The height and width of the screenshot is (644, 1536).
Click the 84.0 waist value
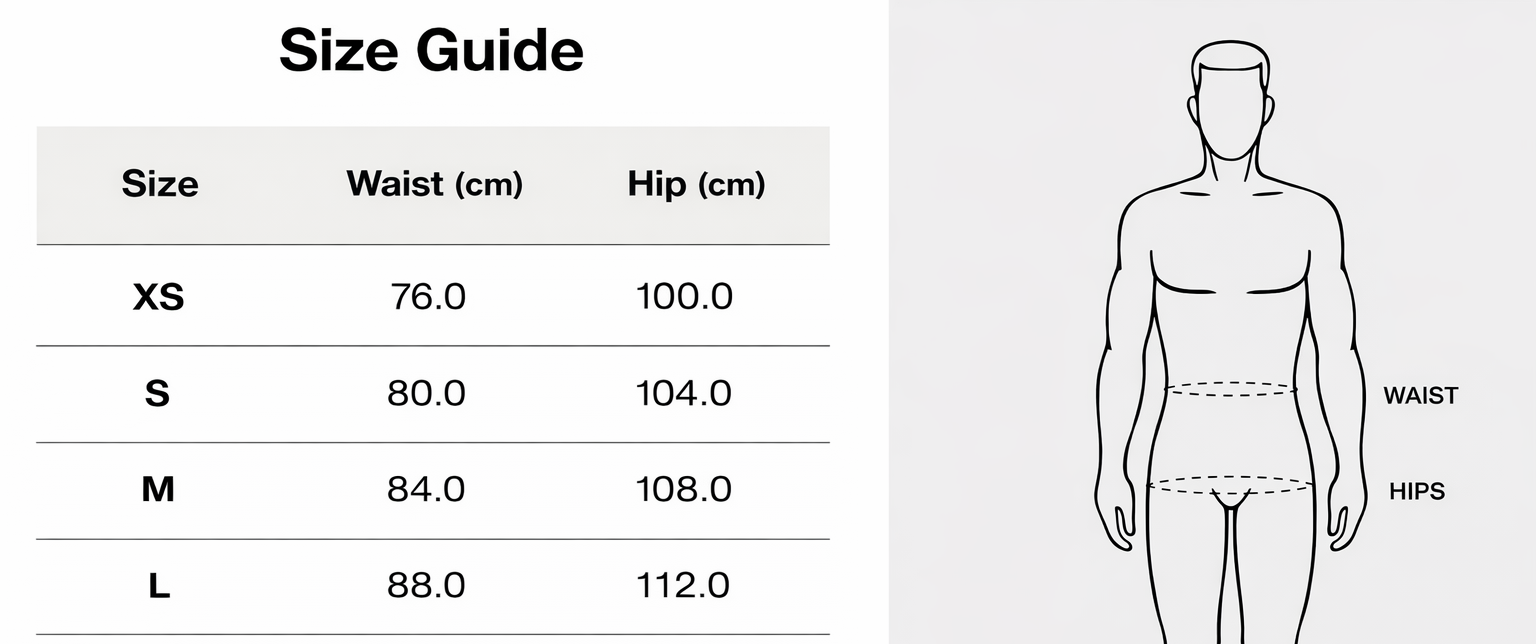(427, 490)
